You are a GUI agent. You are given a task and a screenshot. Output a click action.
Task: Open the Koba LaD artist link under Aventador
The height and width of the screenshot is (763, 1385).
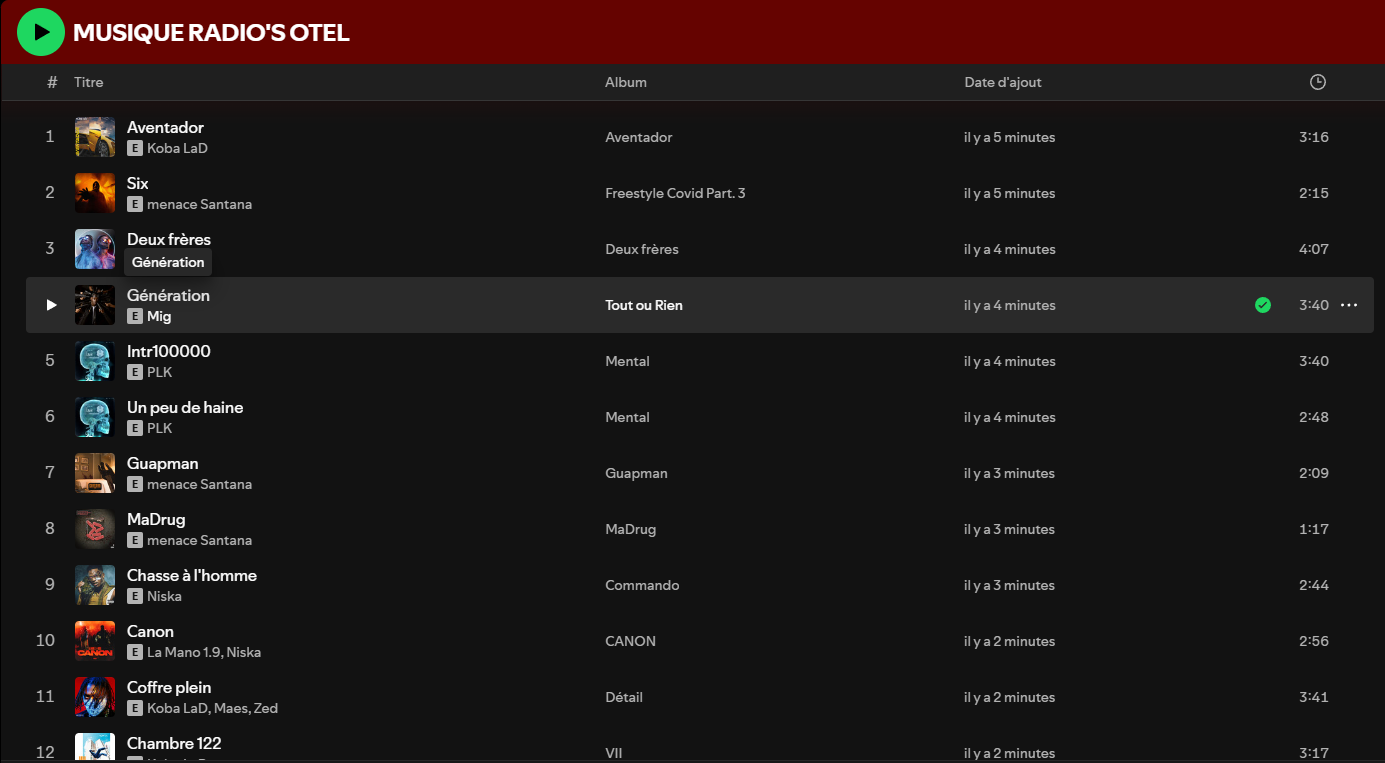[x=177, y=148]
